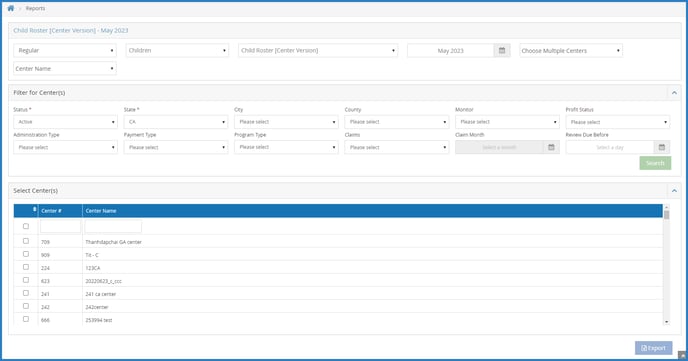The height and width of the screenshot is (361, 688).
Task: Select '241 ca center' name
Action: pyautogui.click(x=100, y=294)
